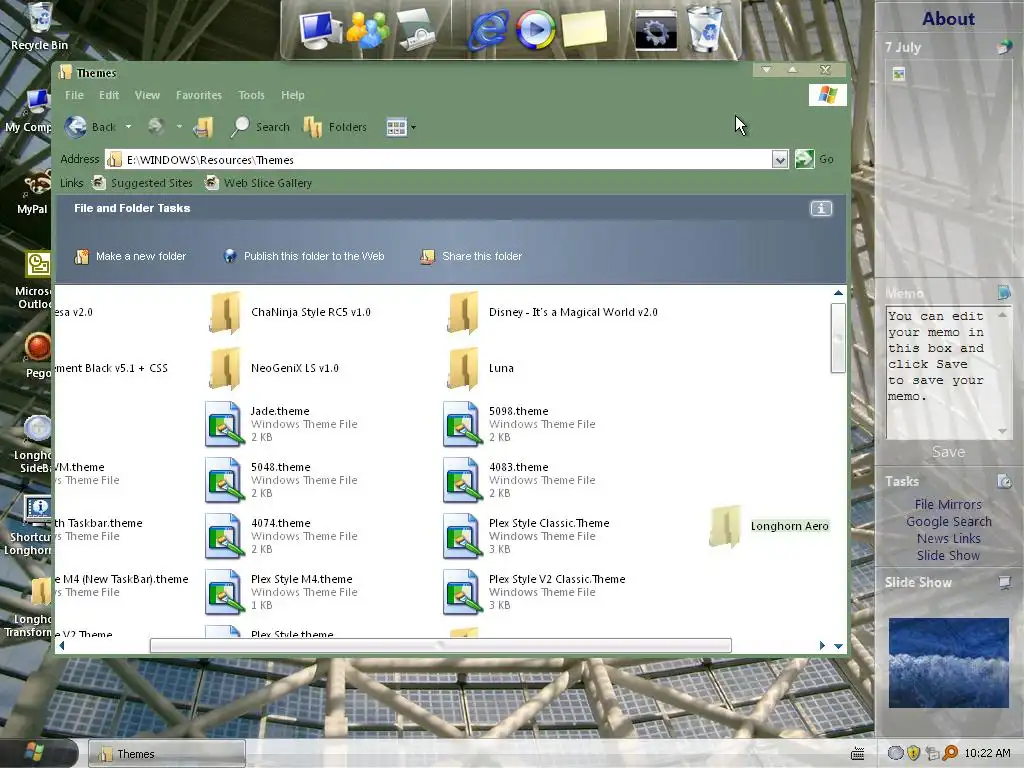The image size is (1024, 768).
Task: Click the Back navigation button
Action: tap(91, 127)
